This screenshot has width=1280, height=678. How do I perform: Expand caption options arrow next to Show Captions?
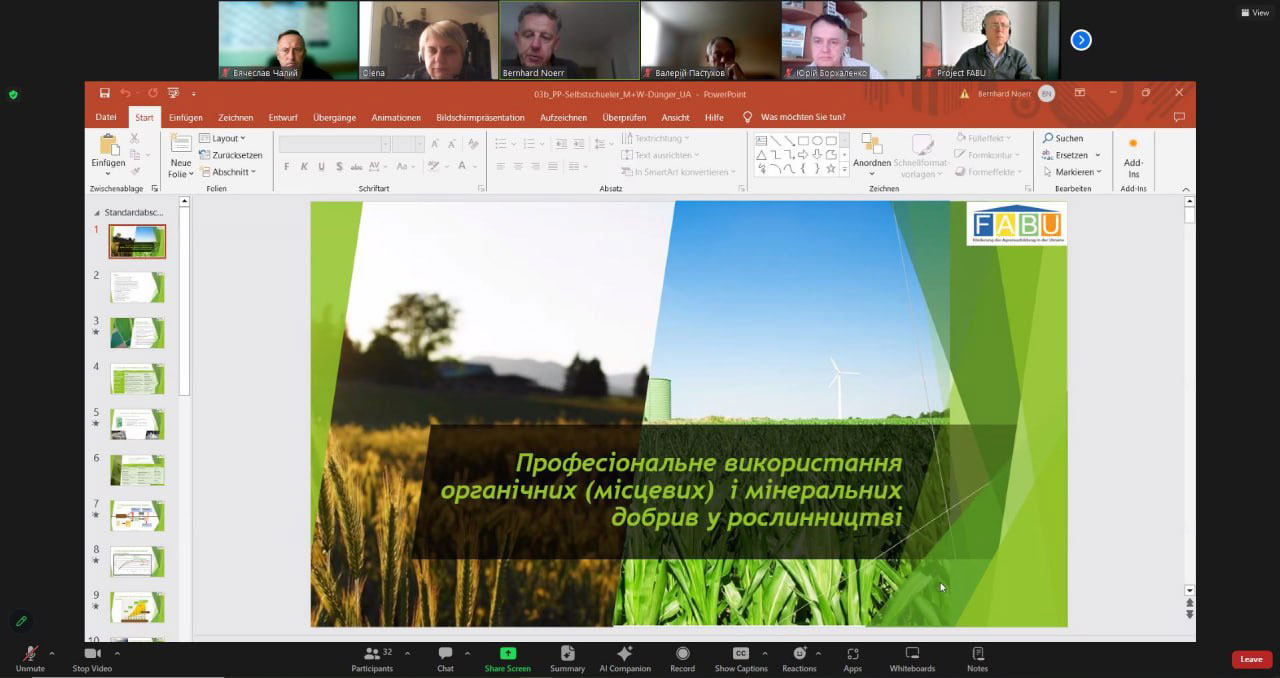[x=765, y=653]
